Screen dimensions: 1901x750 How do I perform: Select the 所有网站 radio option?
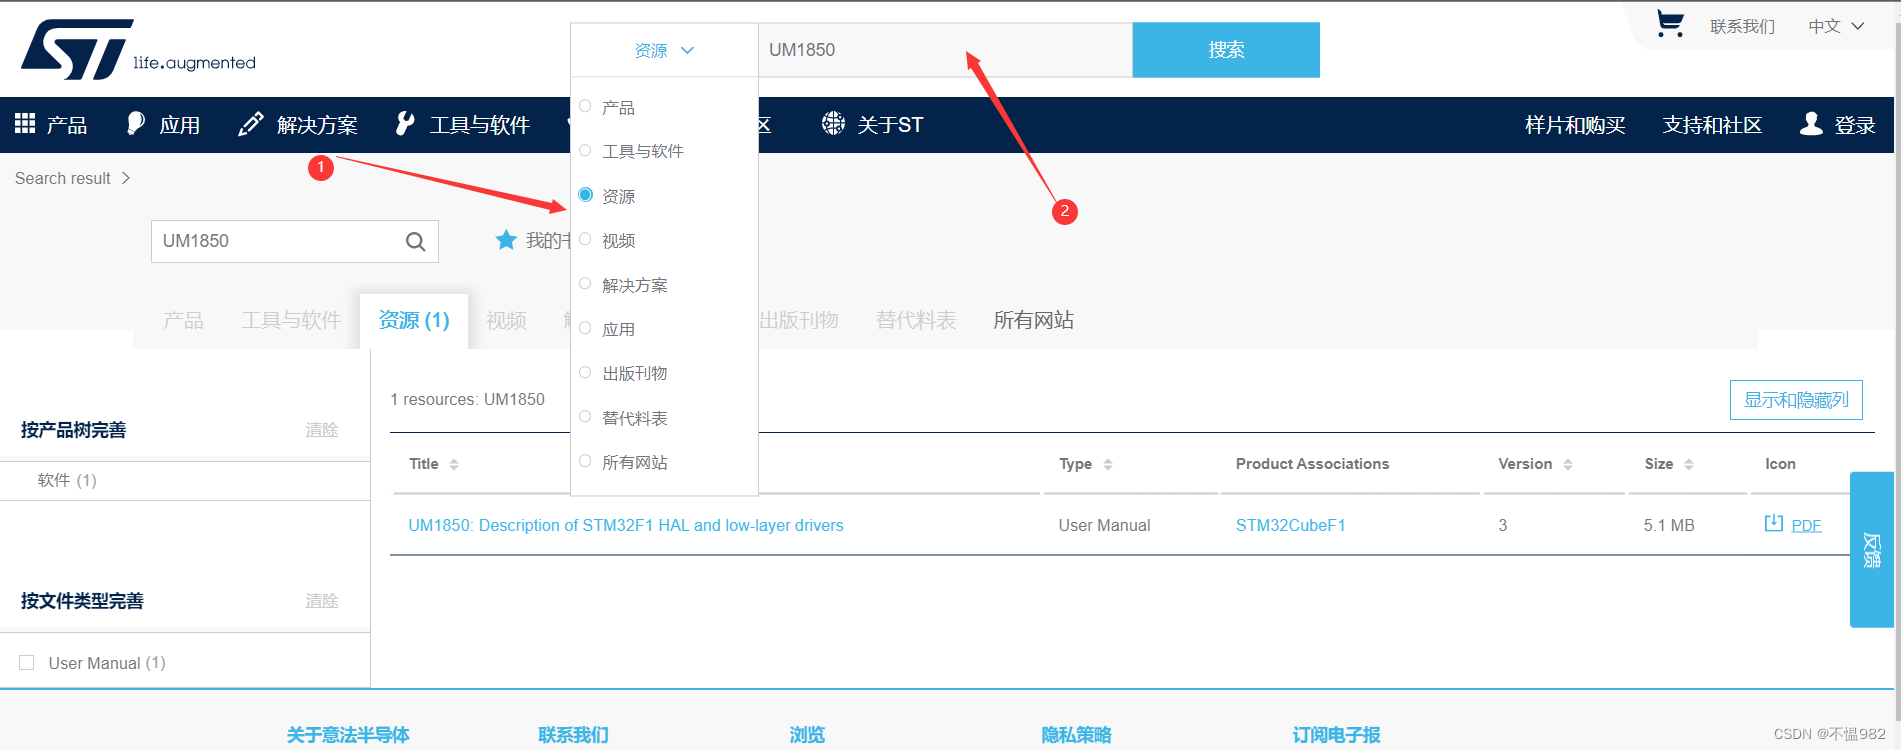coord(585,460)
